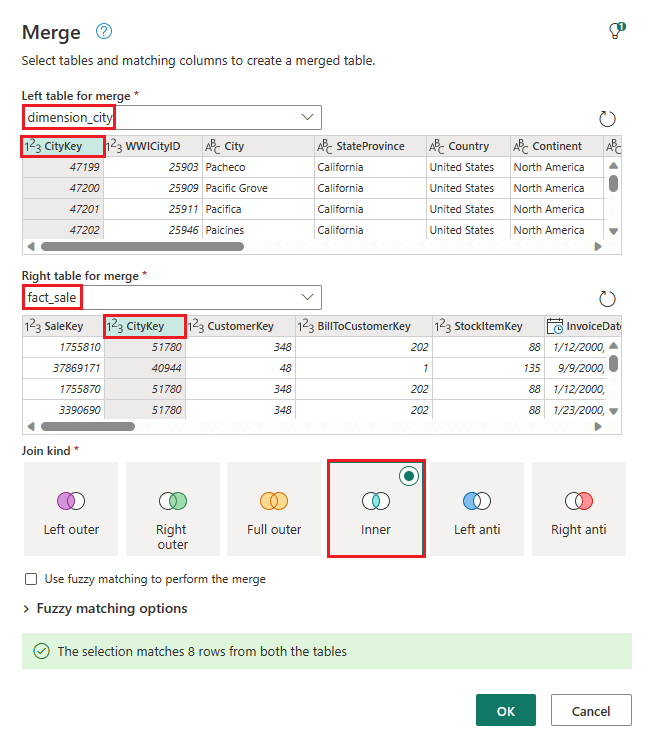Click right table horizontal scrollbar thumb

pos(88,427)
